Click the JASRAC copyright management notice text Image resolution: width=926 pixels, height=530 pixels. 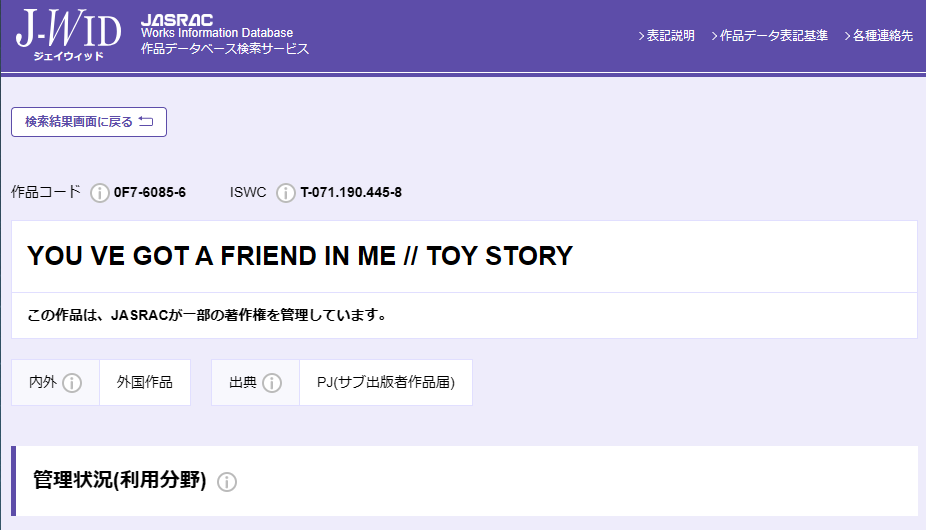207,316
